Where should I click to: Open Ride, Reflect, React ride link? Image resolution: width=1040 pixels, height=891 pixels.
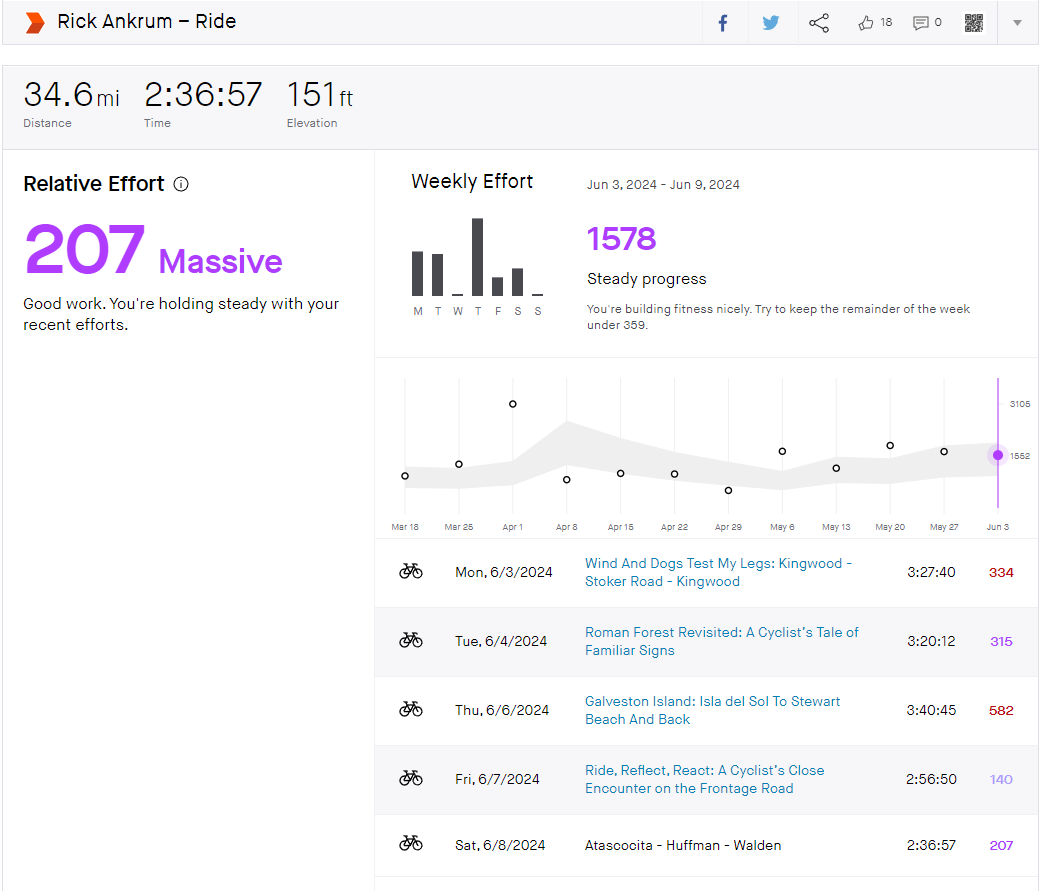coord(704,779)
